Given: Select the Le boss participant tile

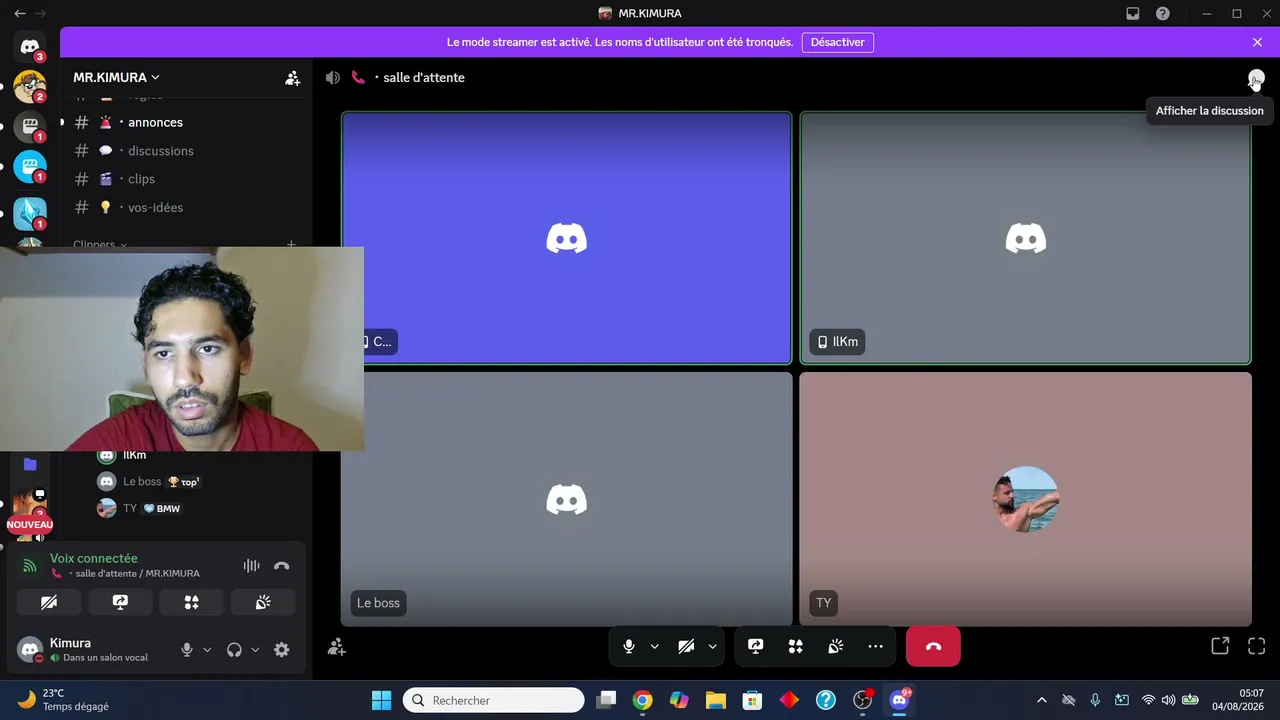Looking at the screenshot, I should pos(567,499).
